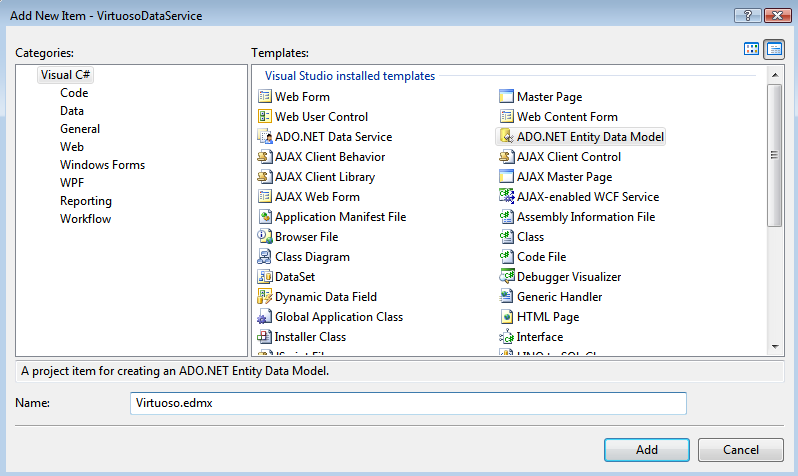The height and width of the screenshot is (476, 798).
Task: Click the Application Manifest File icon
Action: (x=265, y=216)
